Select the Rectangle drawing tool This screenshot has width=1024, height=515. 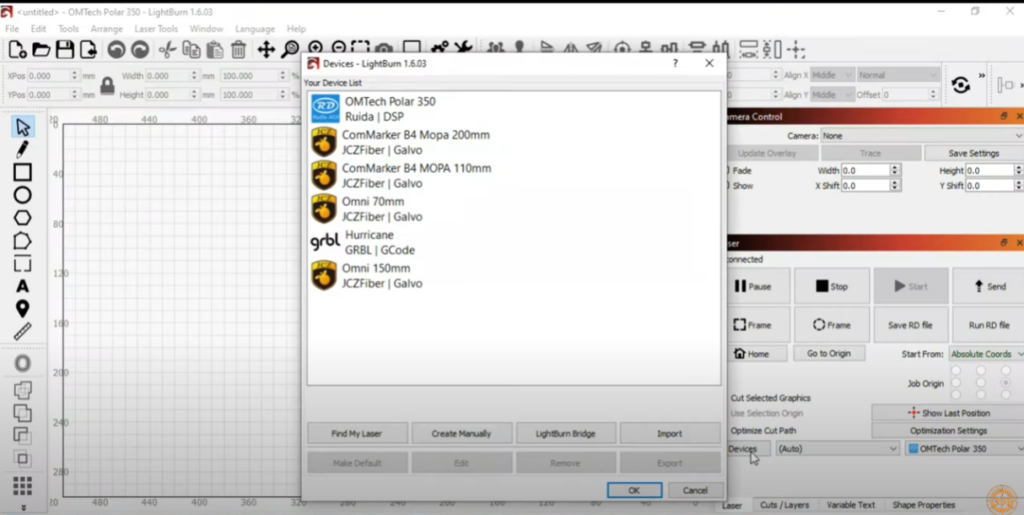pyautogui.click(x=22, y=172)
